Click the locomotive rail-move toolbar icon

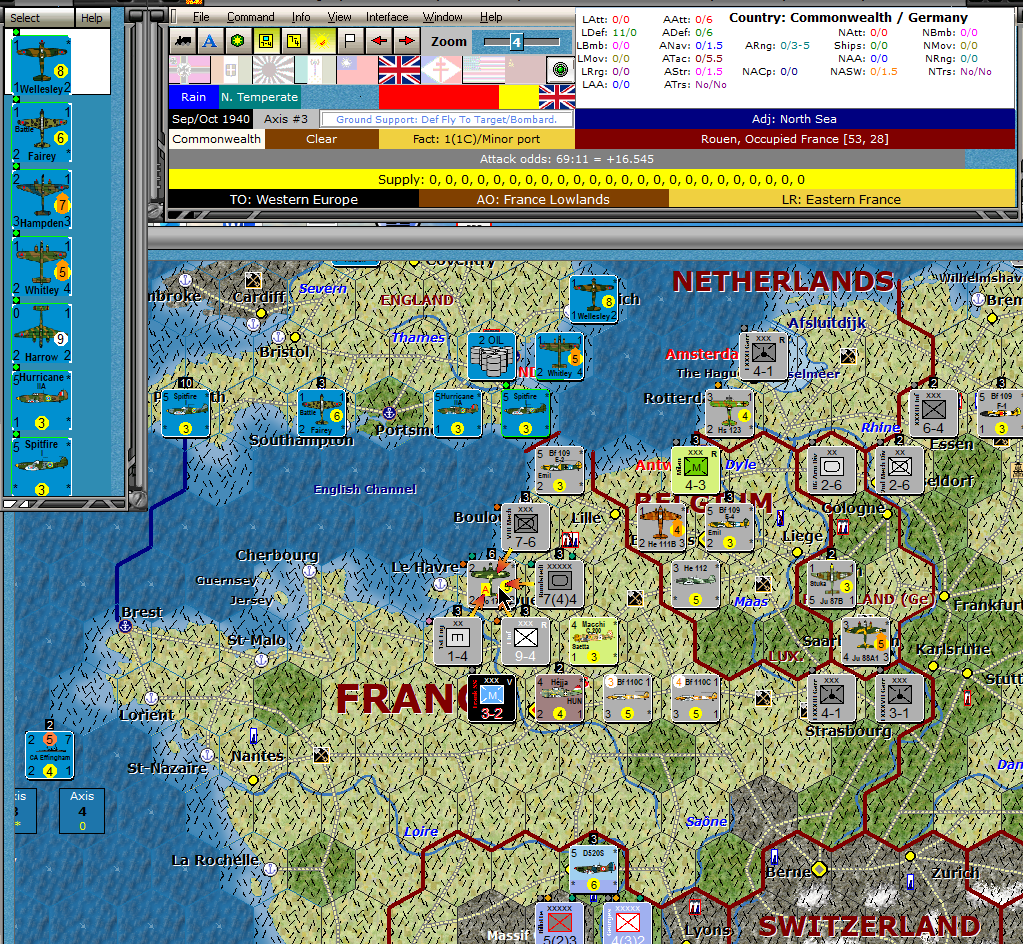coord(183,41)
